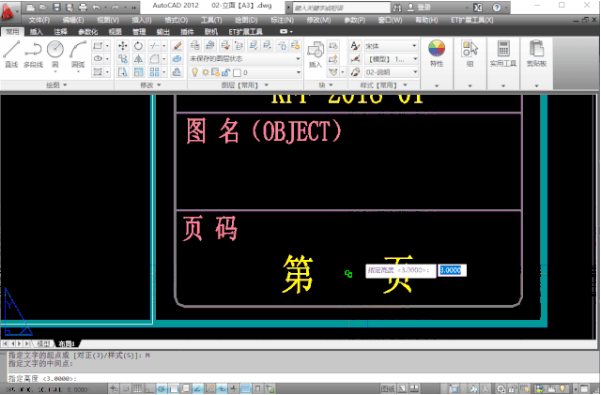Open the Properties (特性) color wheel panel
Screen dimensions: 601x395
point(437,54)
